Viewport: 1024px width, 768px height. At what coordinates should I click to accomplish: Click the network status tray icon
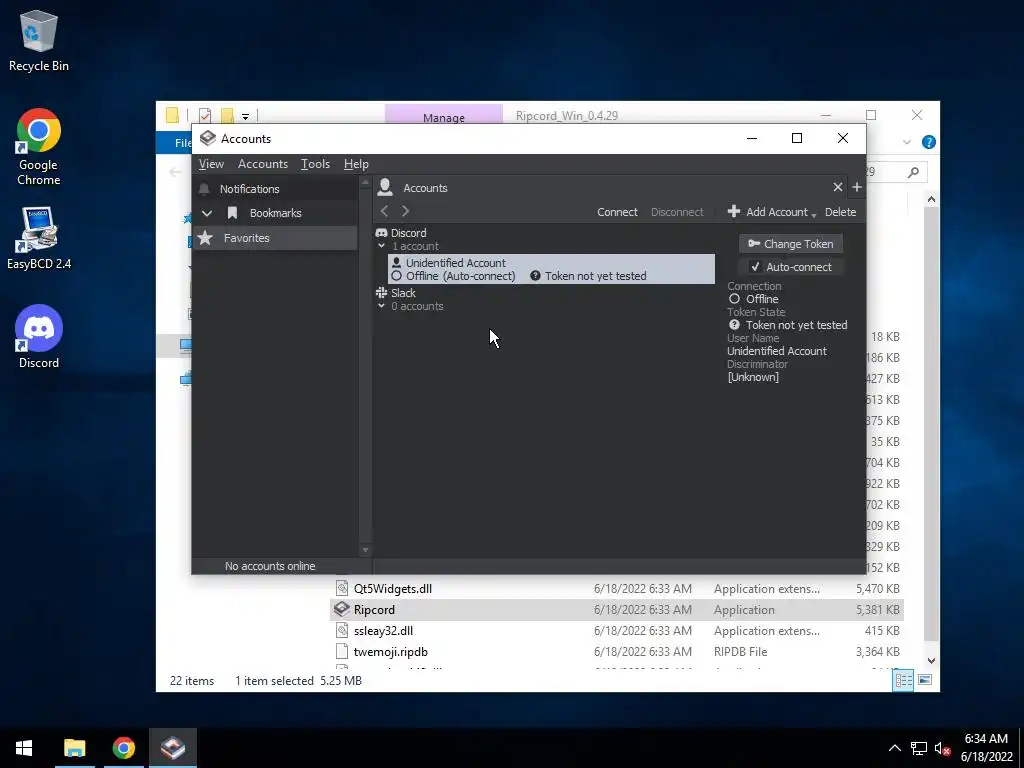click(919, 748)
